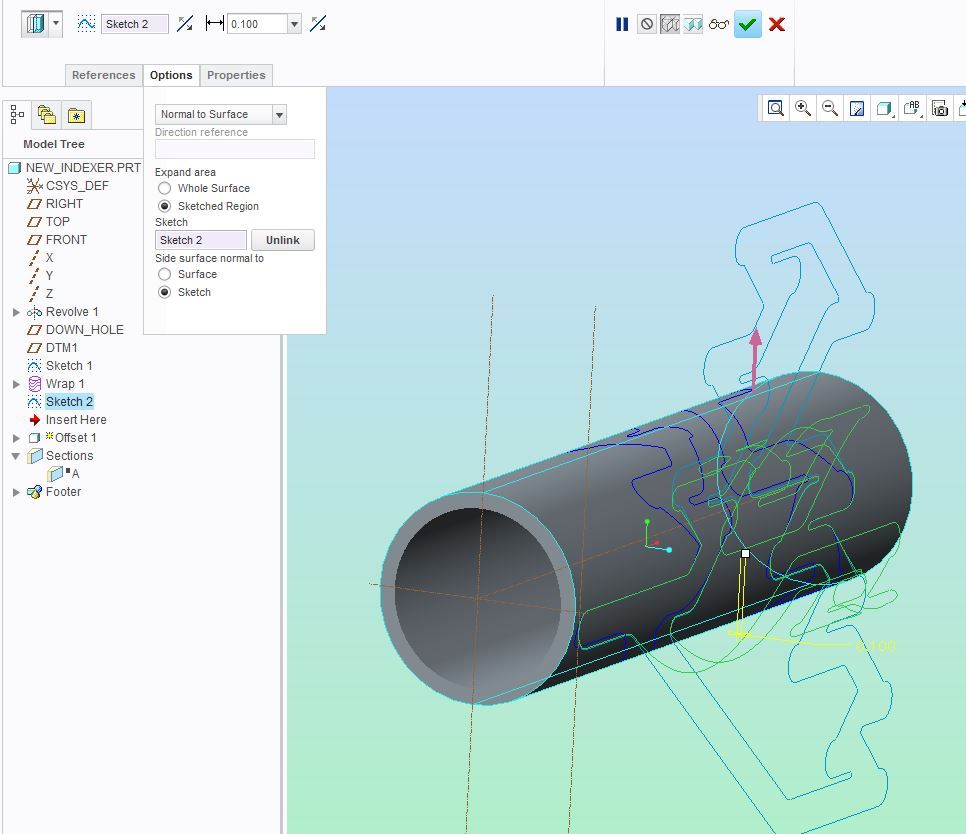
Task: Switch to the References tab
Action: [x=103, y=75]
